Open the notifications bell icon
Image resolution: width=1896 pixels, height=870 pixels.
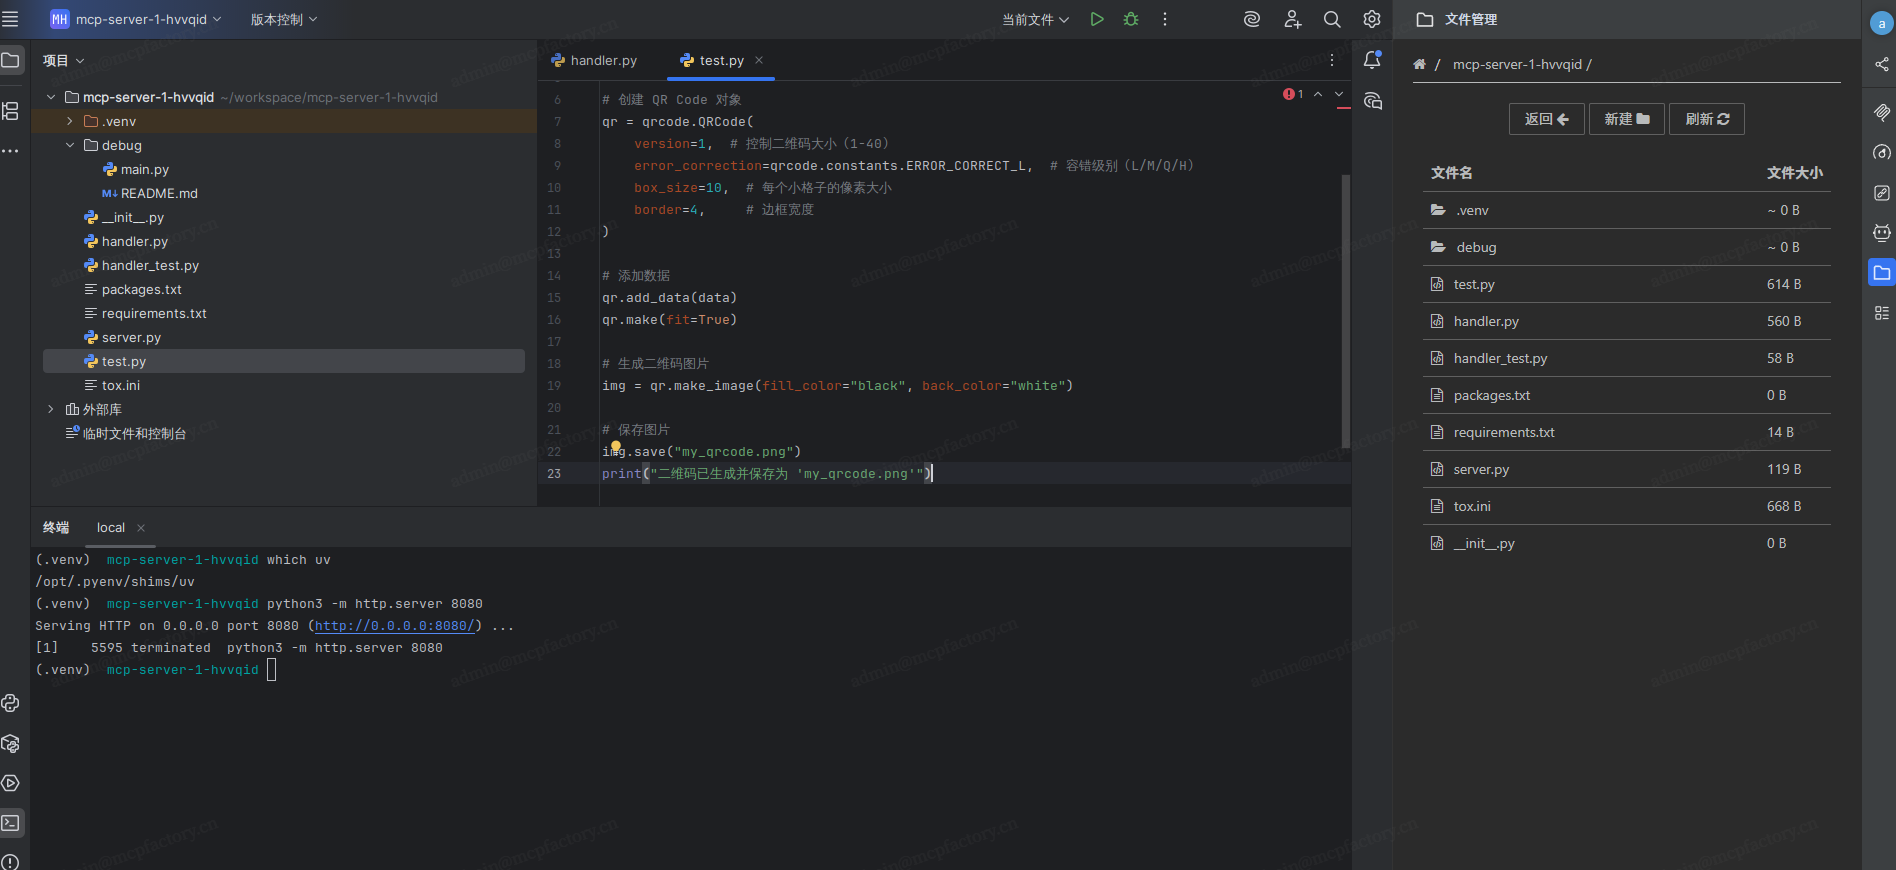1372,61
